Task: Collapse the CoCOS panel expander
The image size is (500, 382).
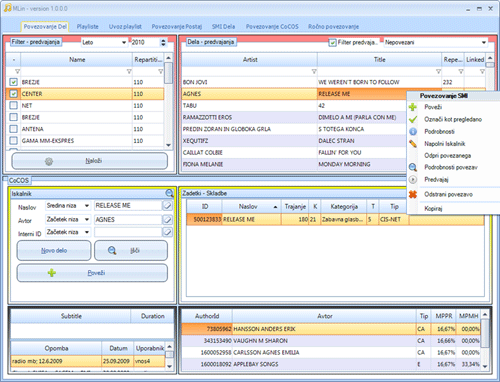Action: point(5,179)
